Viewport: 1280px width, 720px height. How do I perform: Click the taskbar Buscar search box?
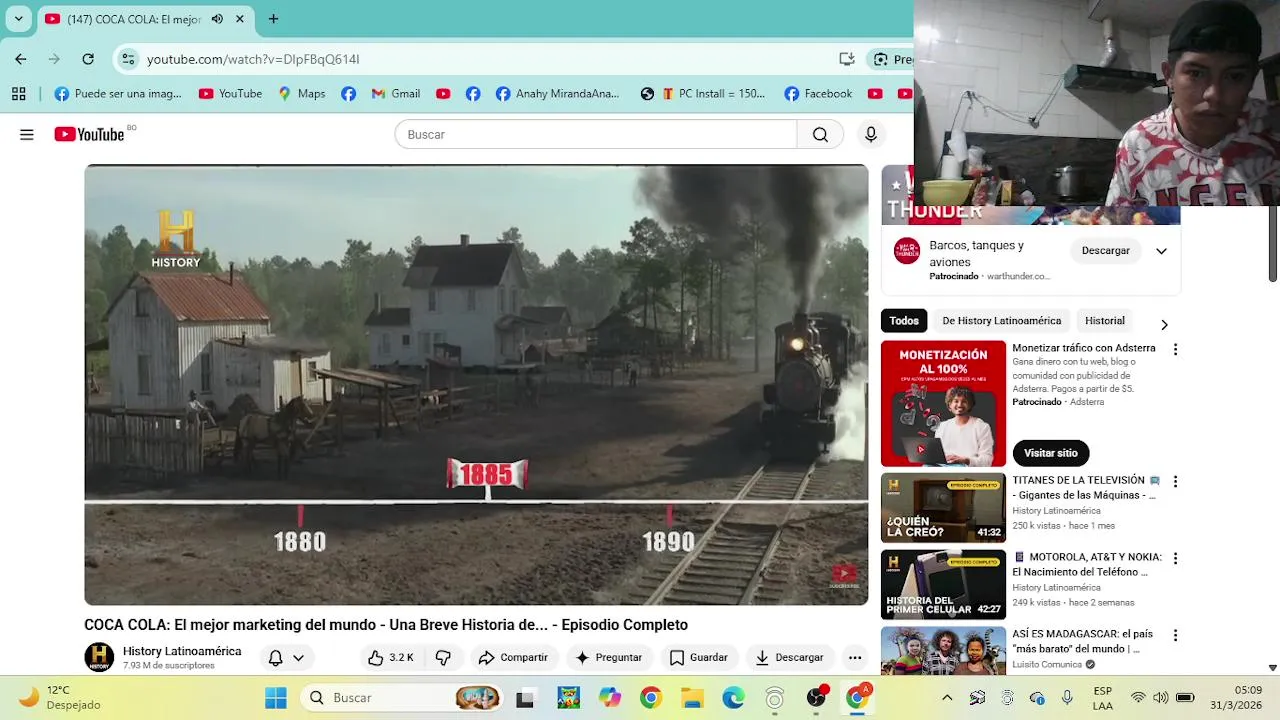(401, 698)
